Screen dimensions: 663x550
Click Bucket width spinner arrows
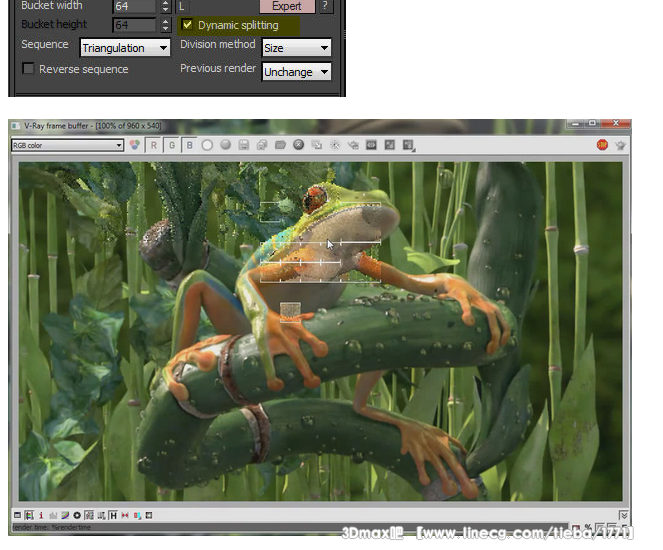click(166, 6)
